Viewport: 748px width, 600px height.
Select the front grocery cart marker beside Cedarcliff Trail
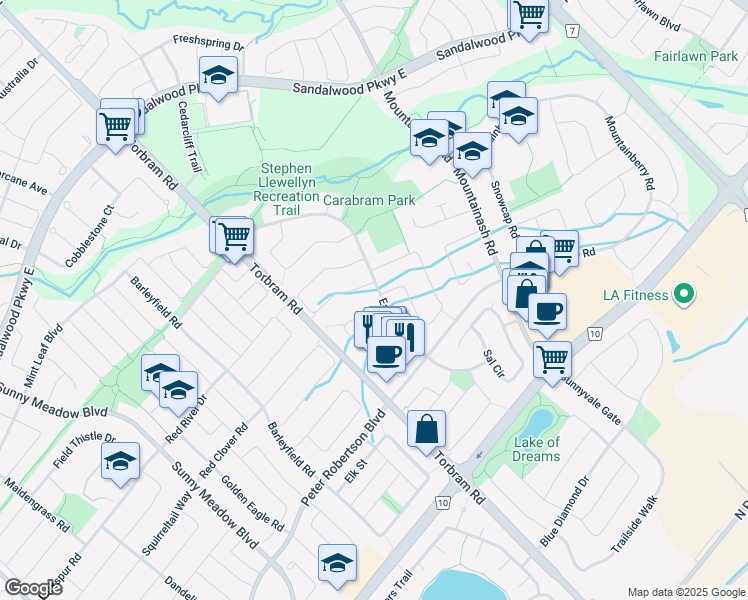point(115,127)
